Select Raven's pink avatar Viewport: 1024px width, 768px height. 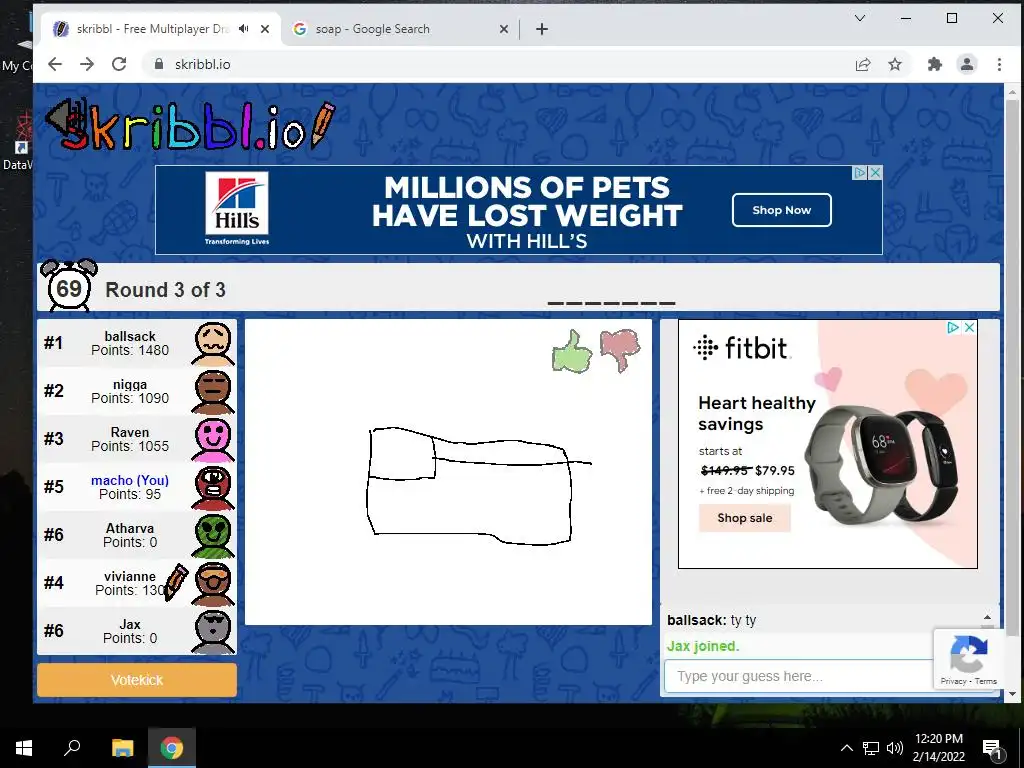[x=213, y=439]
